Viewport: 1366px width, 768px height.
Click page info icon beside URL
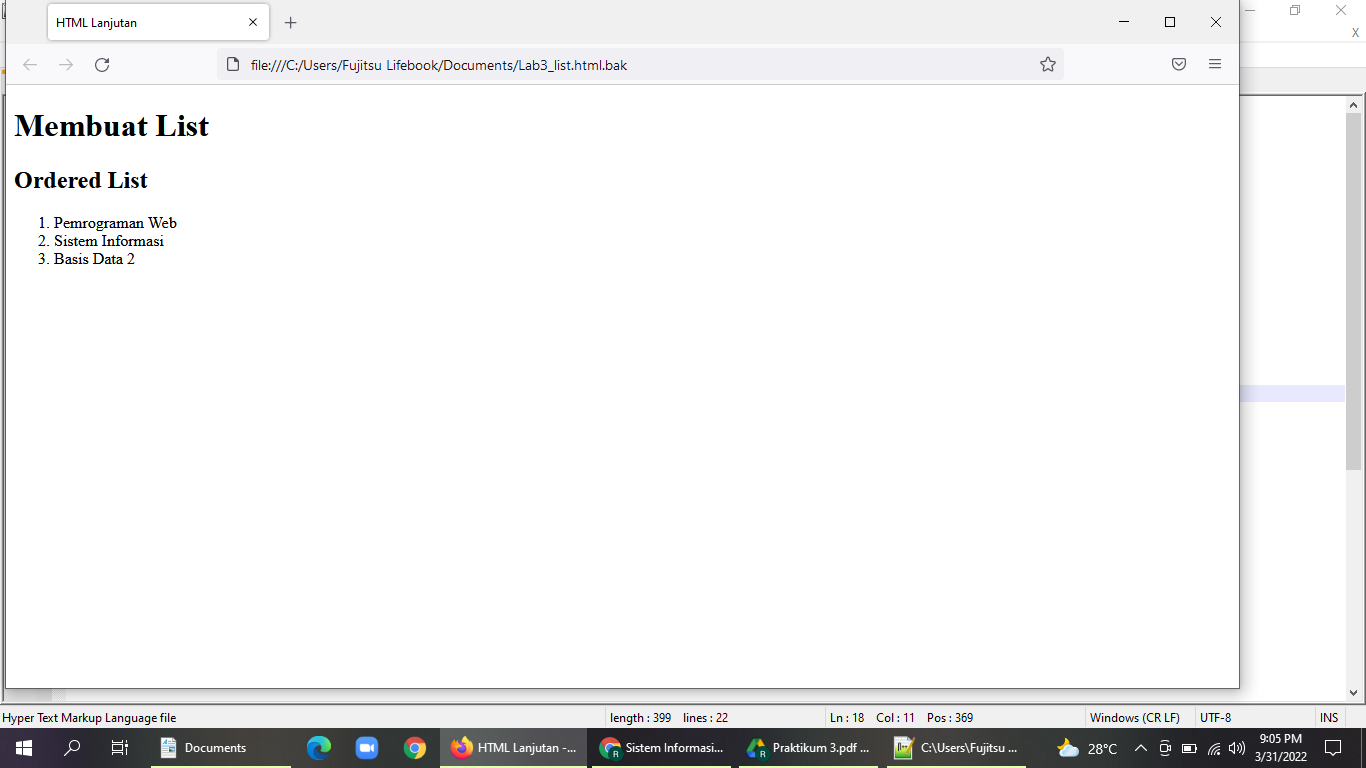tap(233, 65)
